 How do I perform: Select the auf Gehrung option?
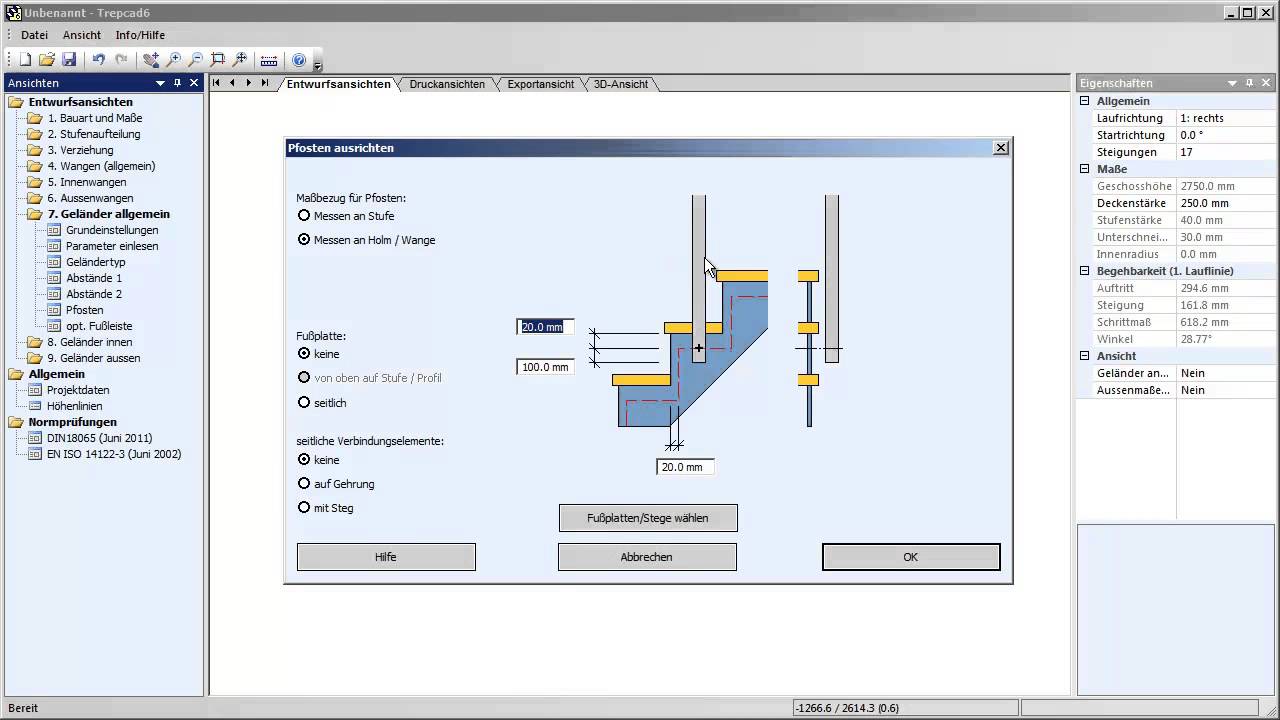pos(304,484)
